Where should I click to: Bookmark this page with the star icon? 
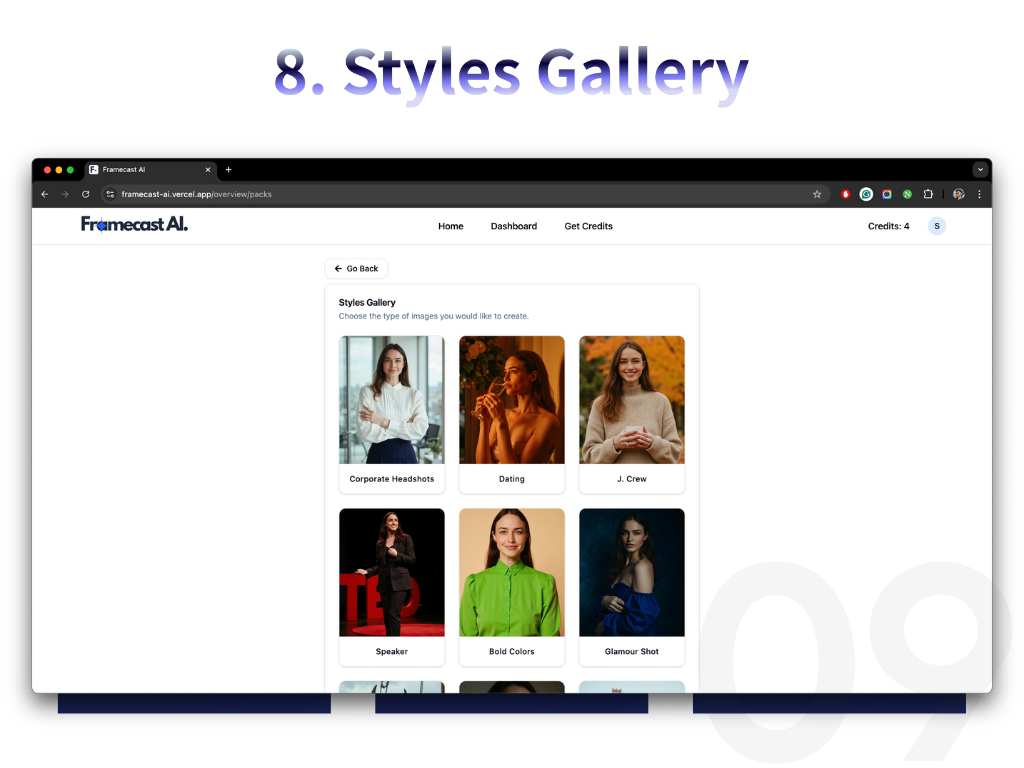click(816, 194)
